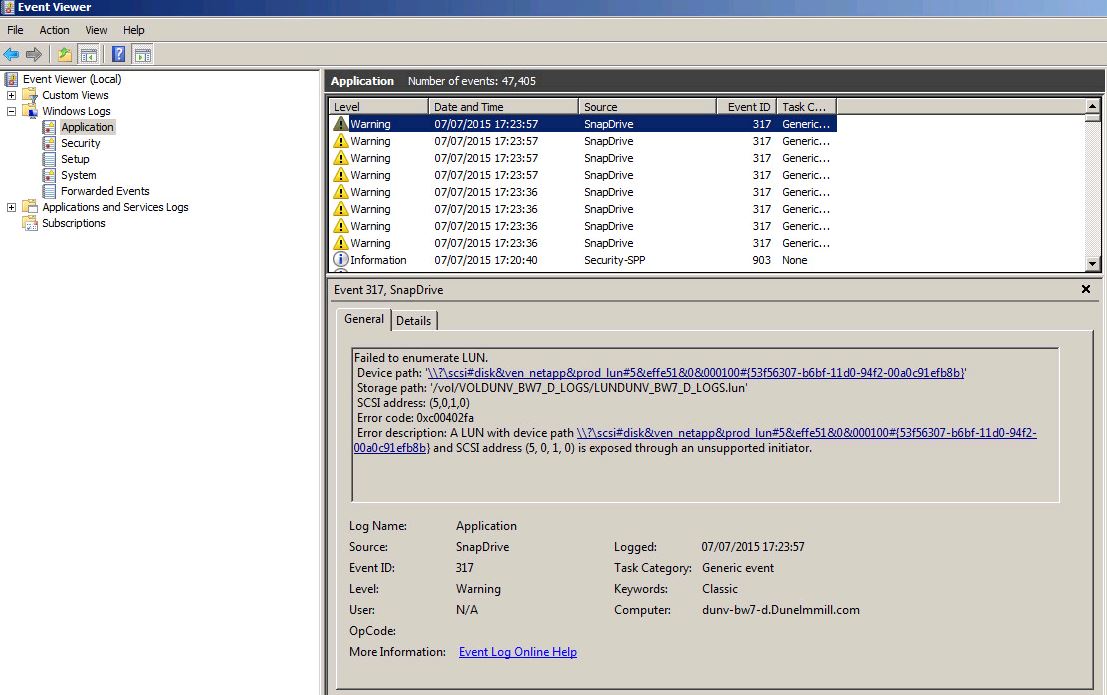Select the Security log icon in tree
The width and height of the screenshot is (1107, 695).
point(50,143)
